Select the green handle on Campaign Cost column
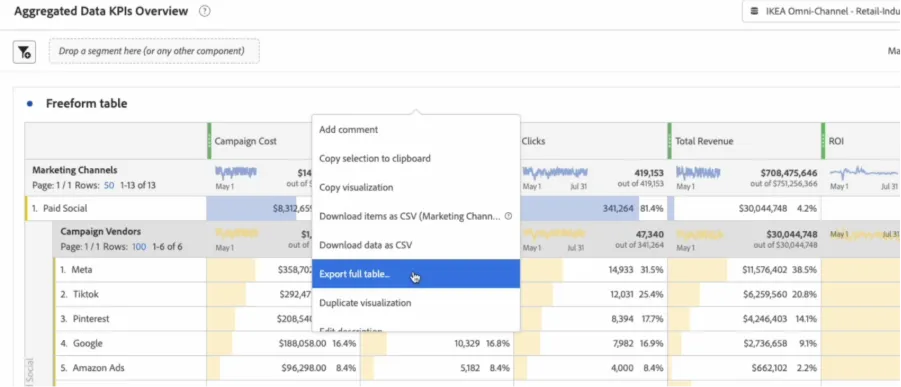 point(210,141)
